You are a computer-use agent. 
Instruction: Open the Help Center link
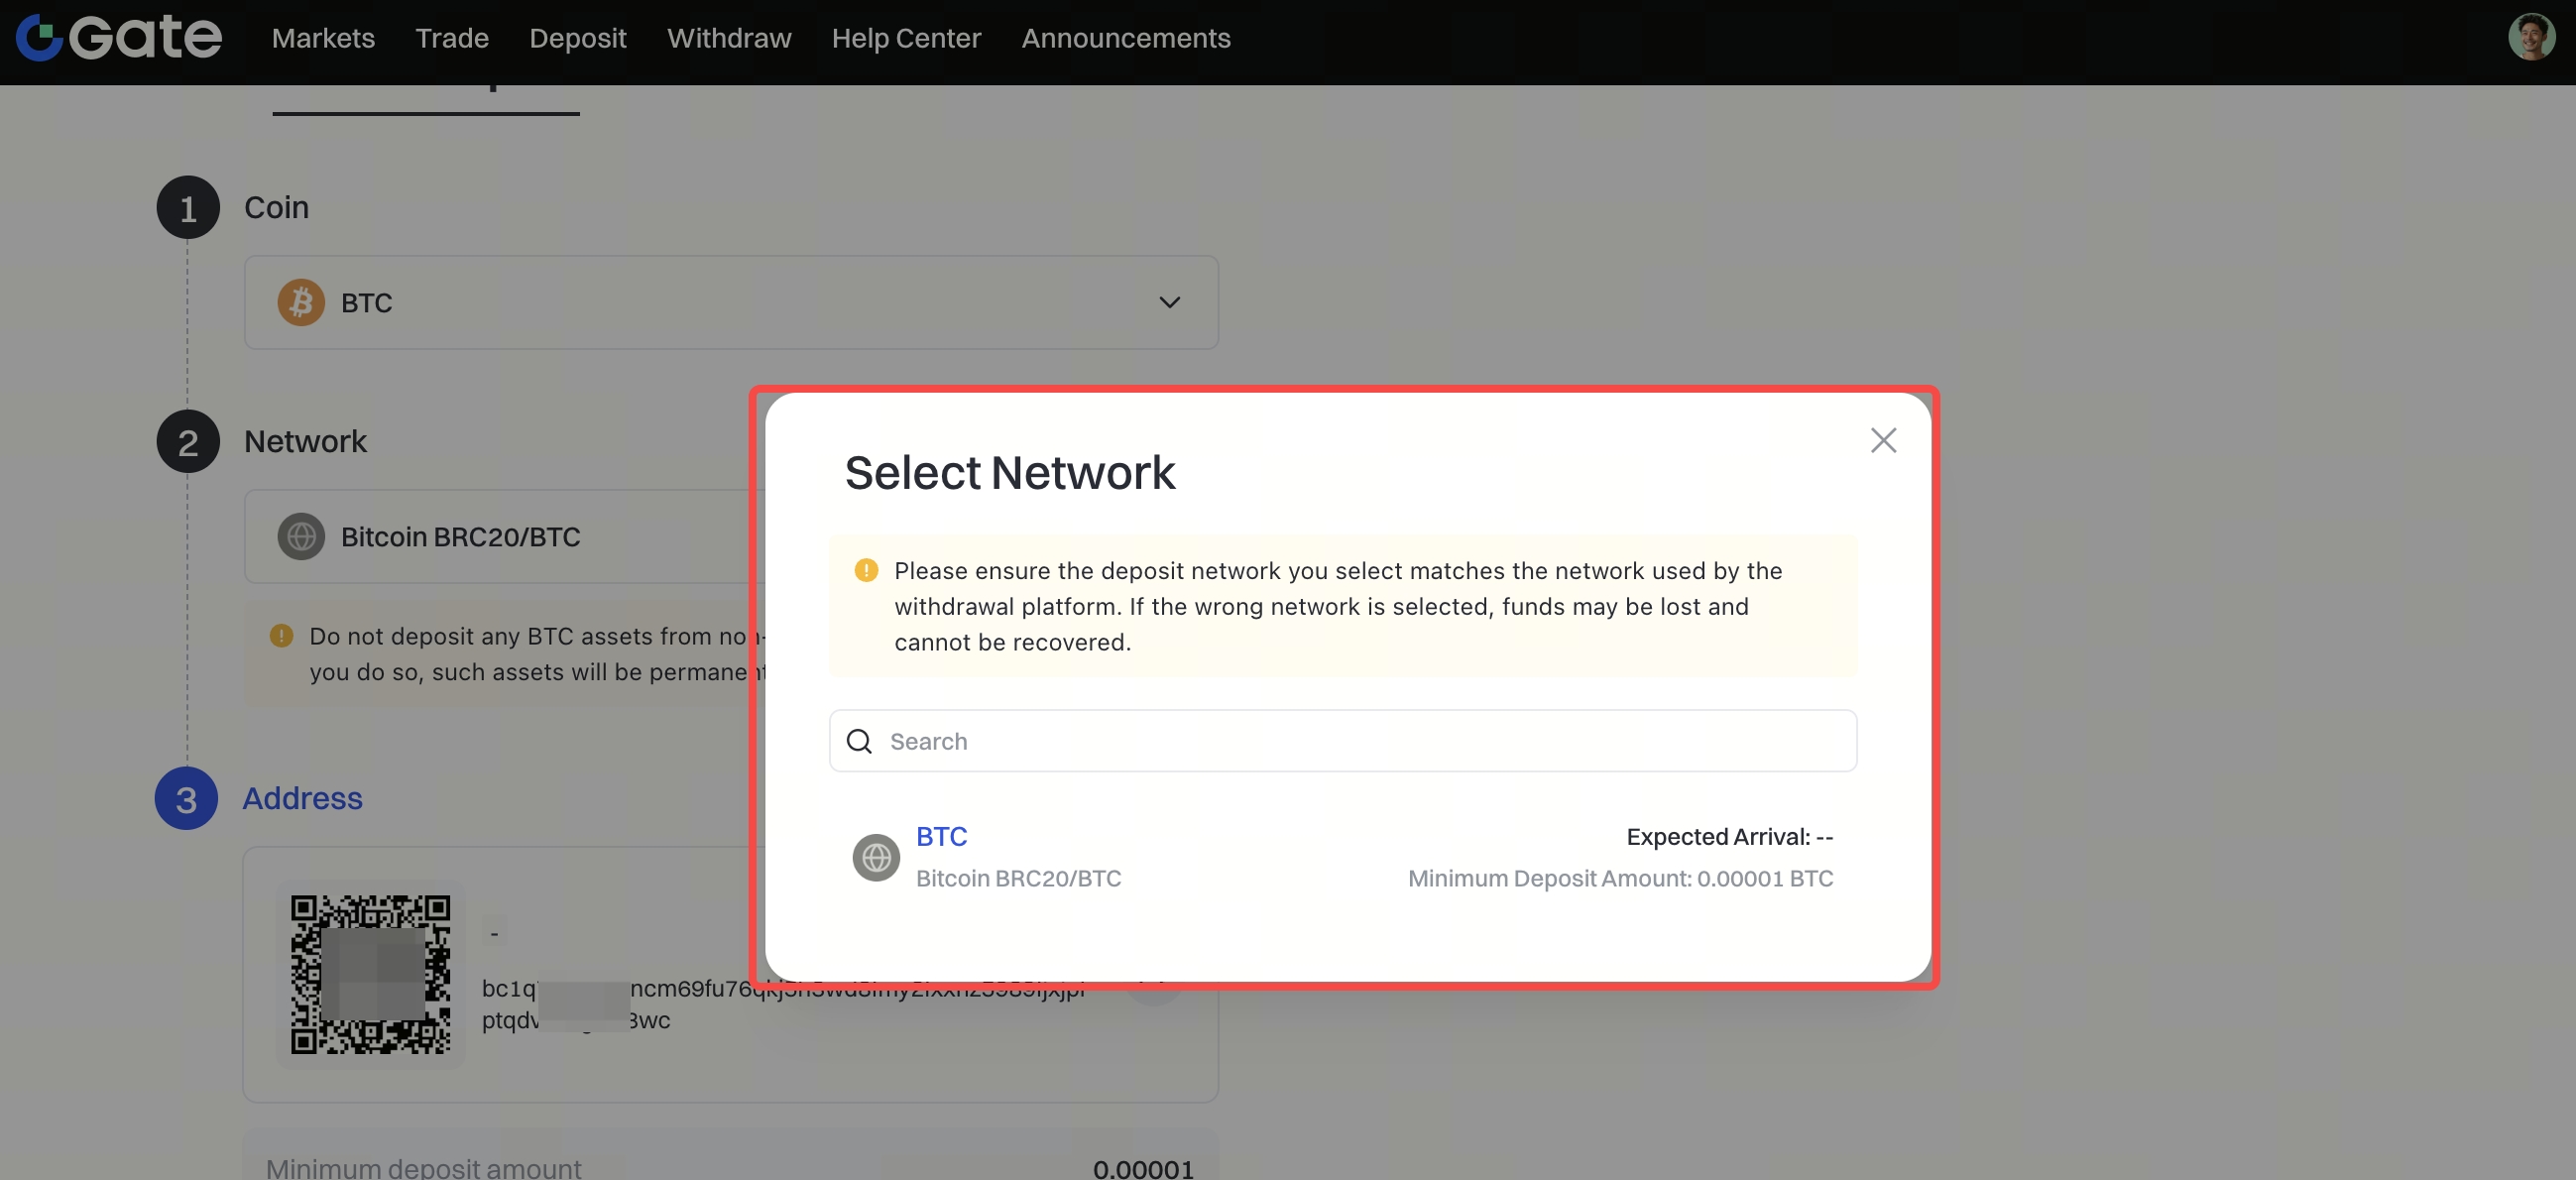coord(906,38)
